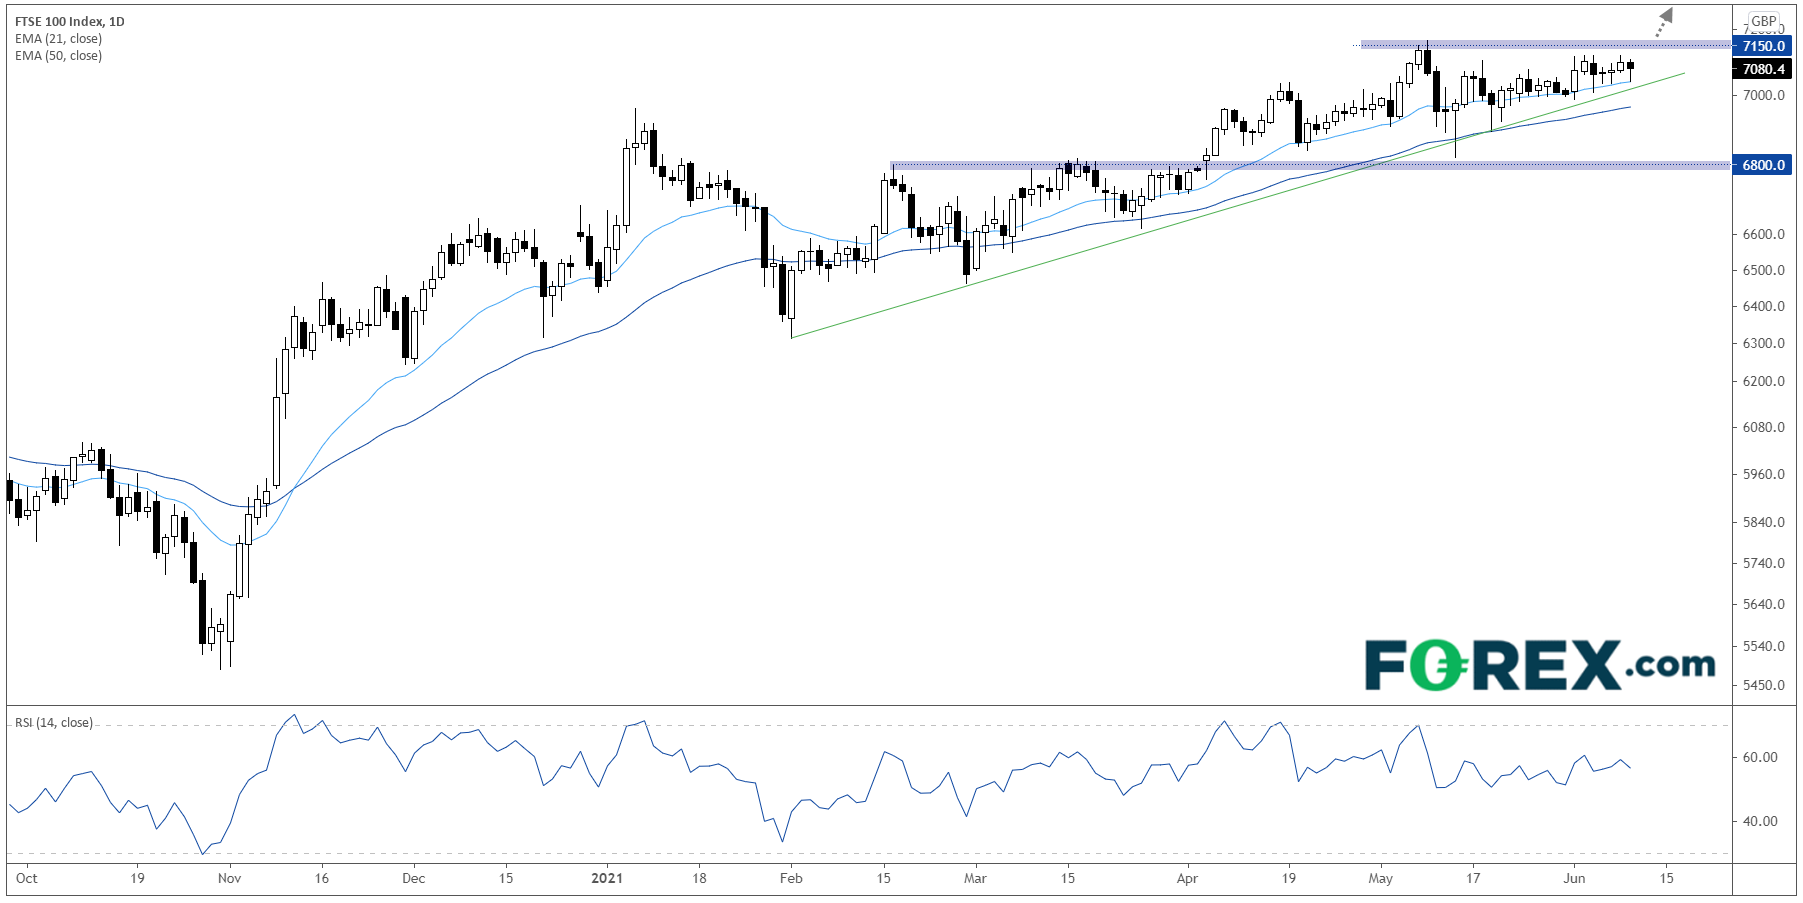
Task: Select the EMA (50, close) indicator label
Action: (x=58, y=56)
